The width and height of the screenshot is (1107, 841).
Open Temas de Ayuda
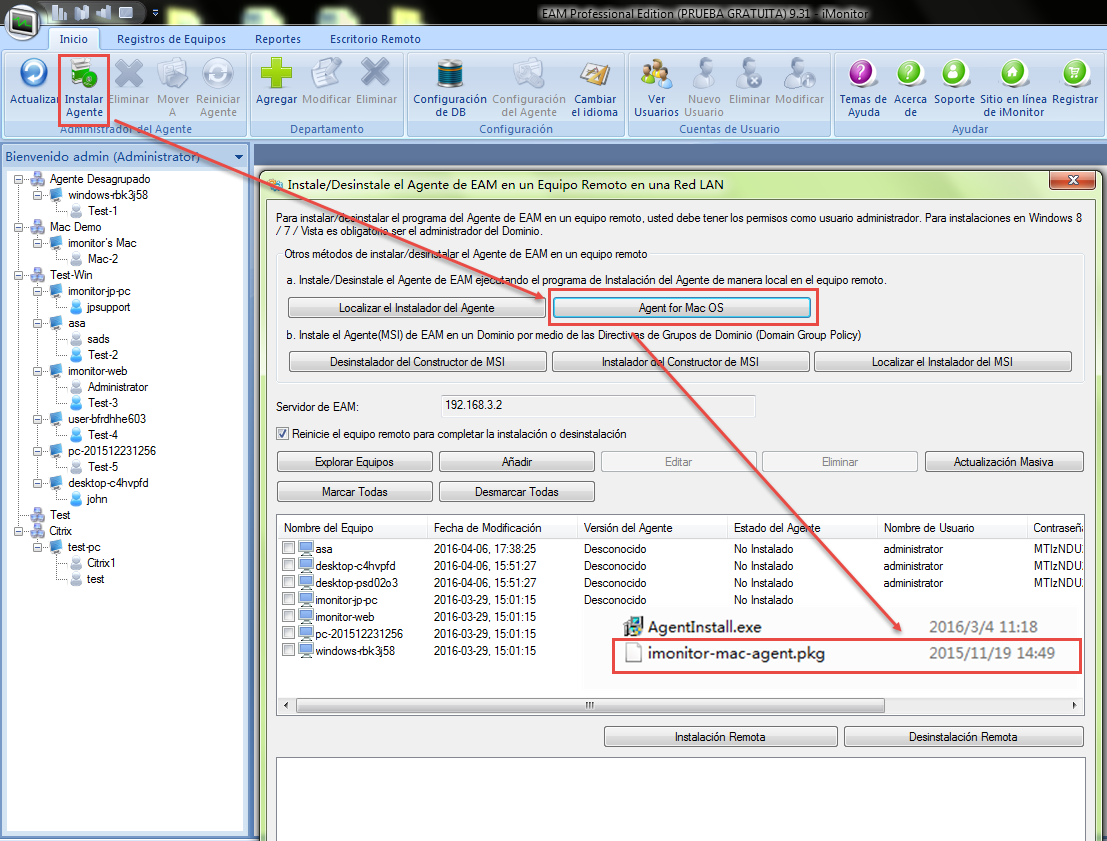863,88
